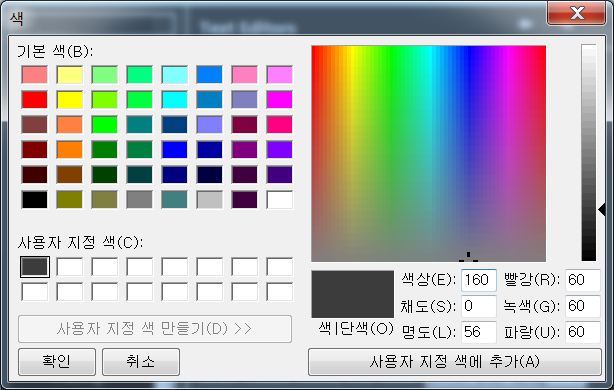The height and width of the screenshot is (390, 614).
Task: Click 사용자 지정 색에 추가(A) button
Action: coord(455,362)
